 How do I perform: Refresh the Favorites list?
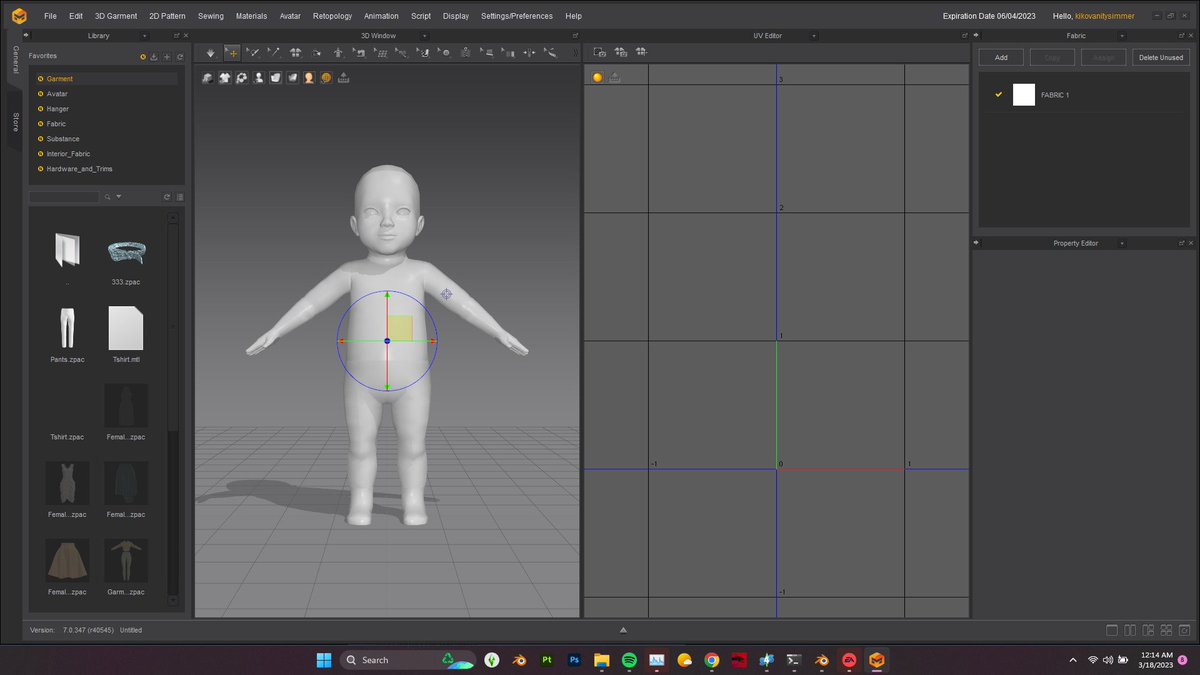point(179,57)
